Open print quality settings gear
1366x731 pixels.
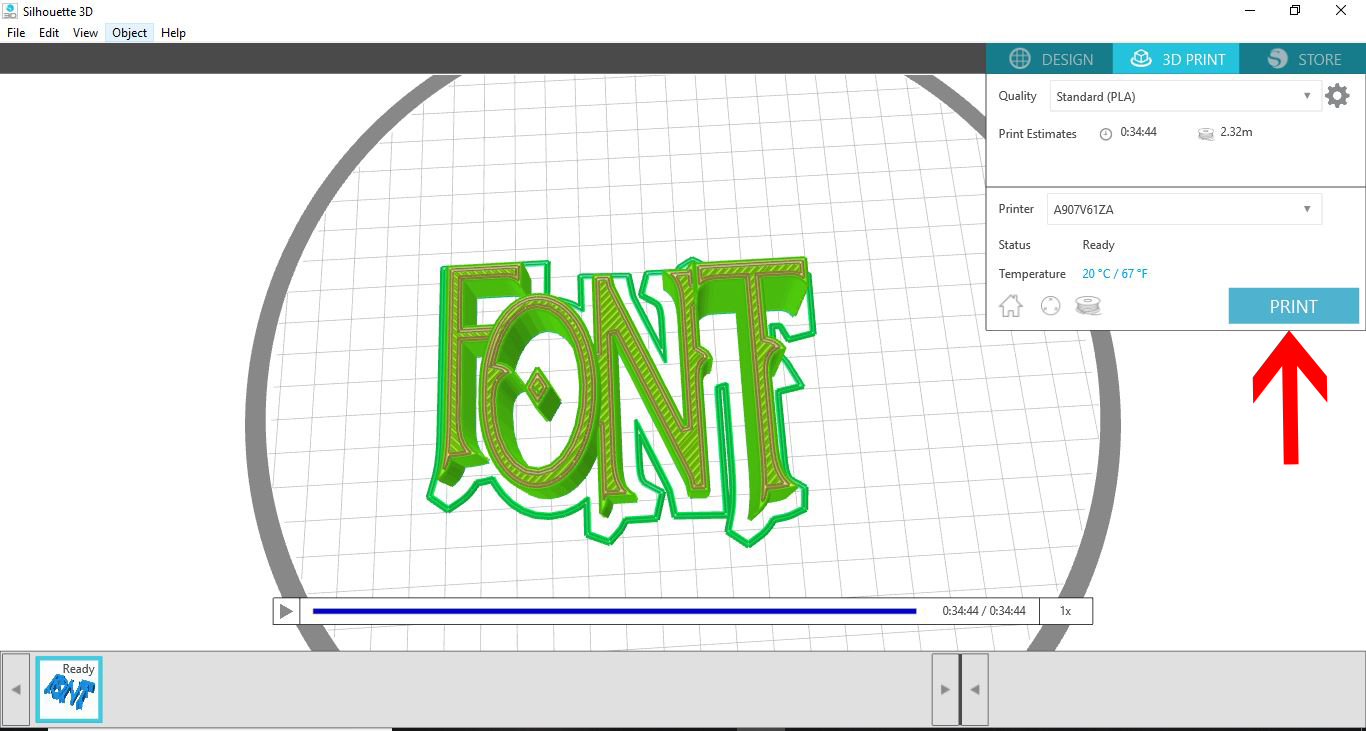point(1337,96)
